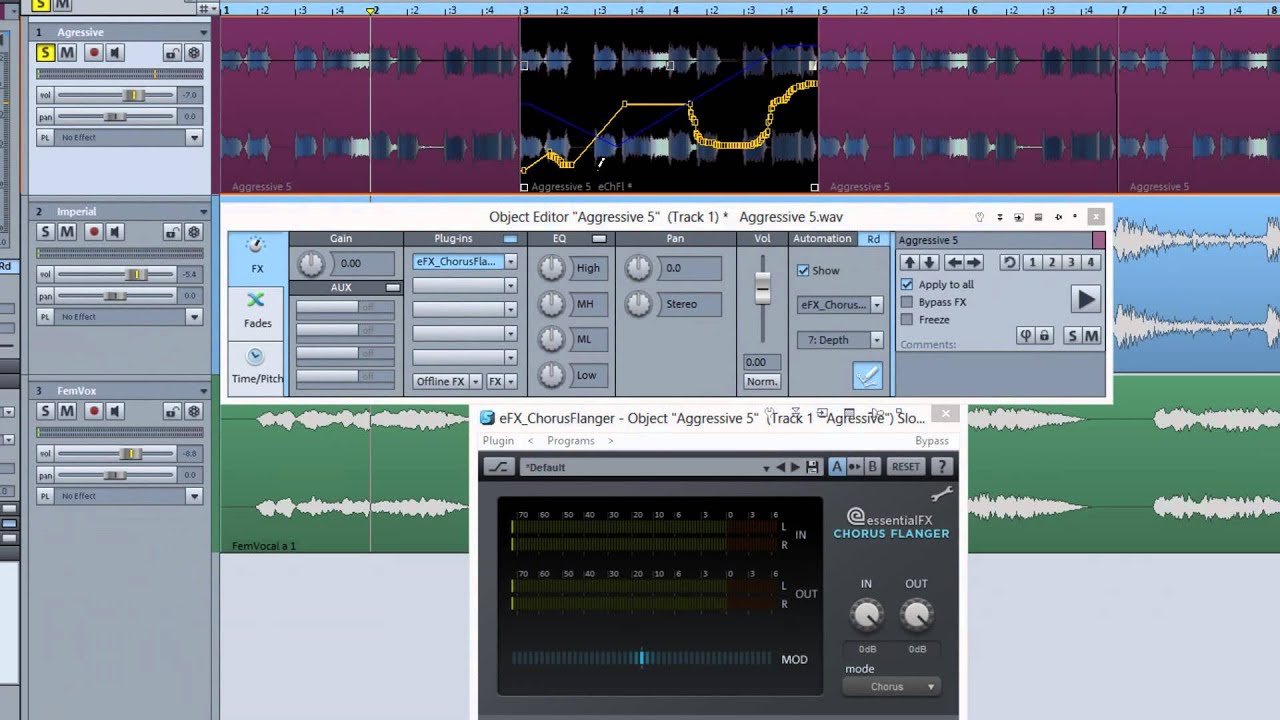Enable the Bypass FX checkbox
The height and width of the screenshot is (720, 1280).
point(907,302)
